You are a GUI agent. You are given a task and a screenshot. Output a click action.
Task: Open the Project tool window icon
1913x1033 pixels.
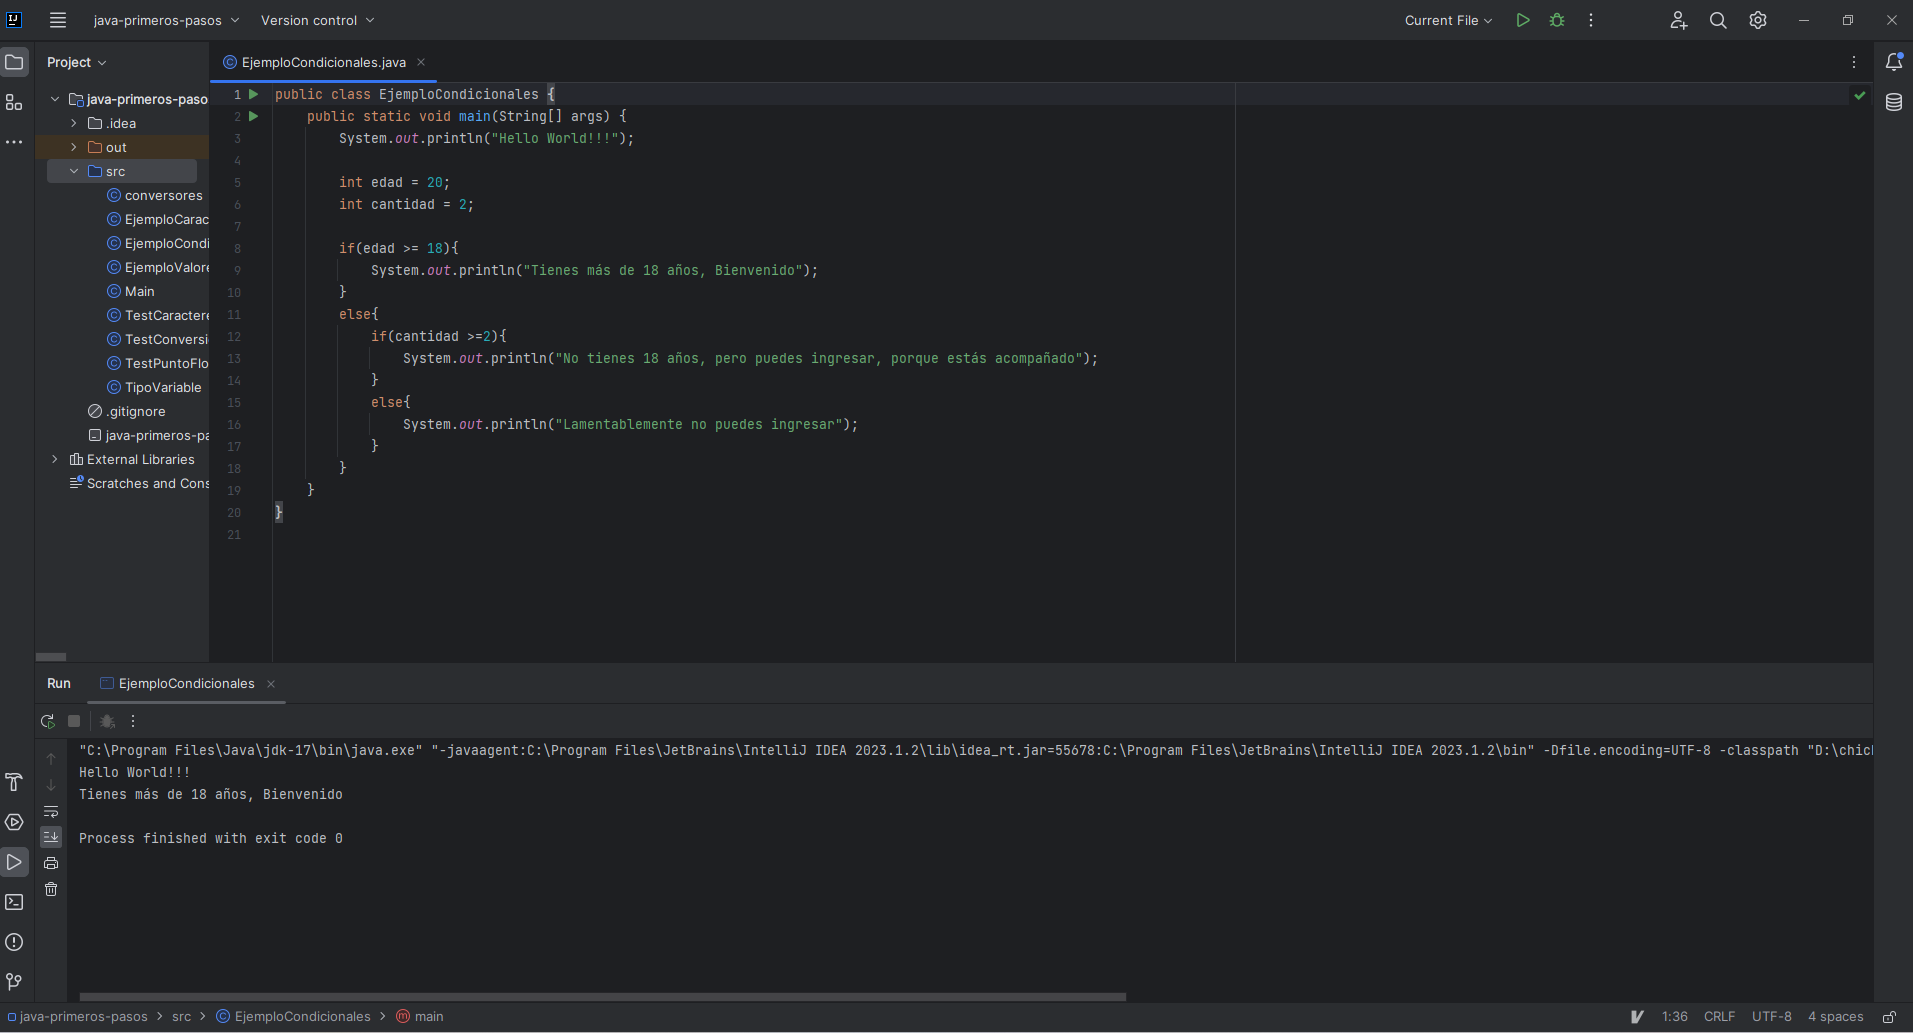coord(14,62)
